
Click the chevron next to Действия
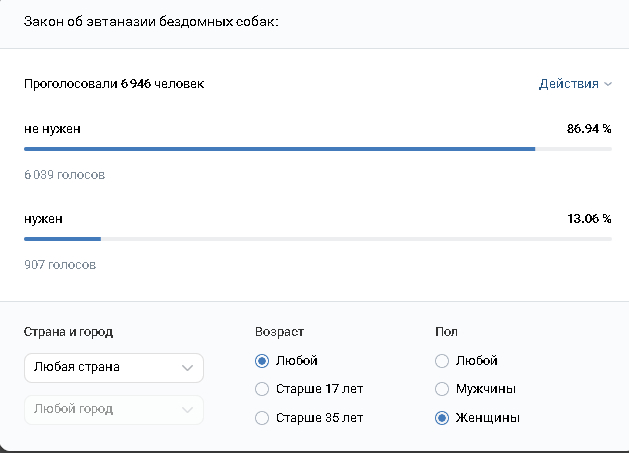(x=608, y=85)
